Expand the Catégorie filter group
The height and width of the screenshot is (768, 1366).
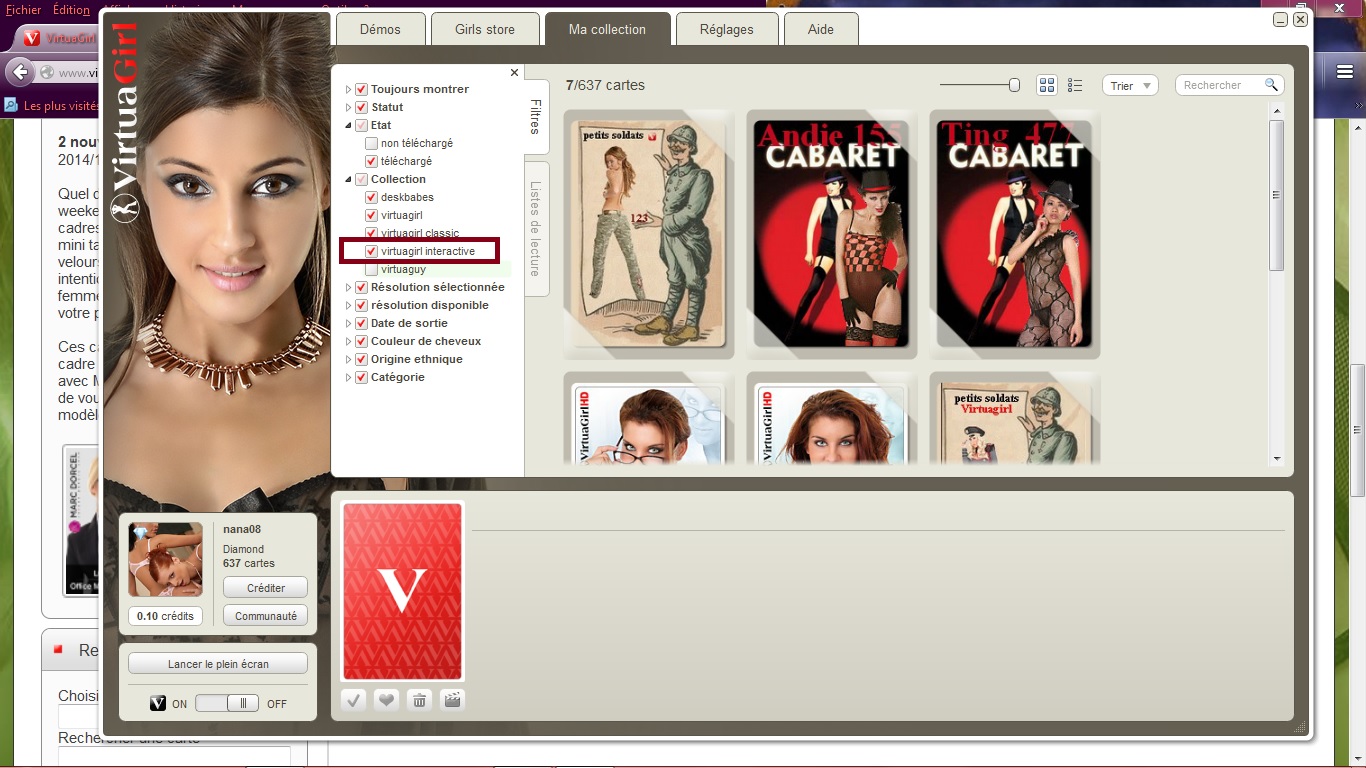tap(349, 377)
